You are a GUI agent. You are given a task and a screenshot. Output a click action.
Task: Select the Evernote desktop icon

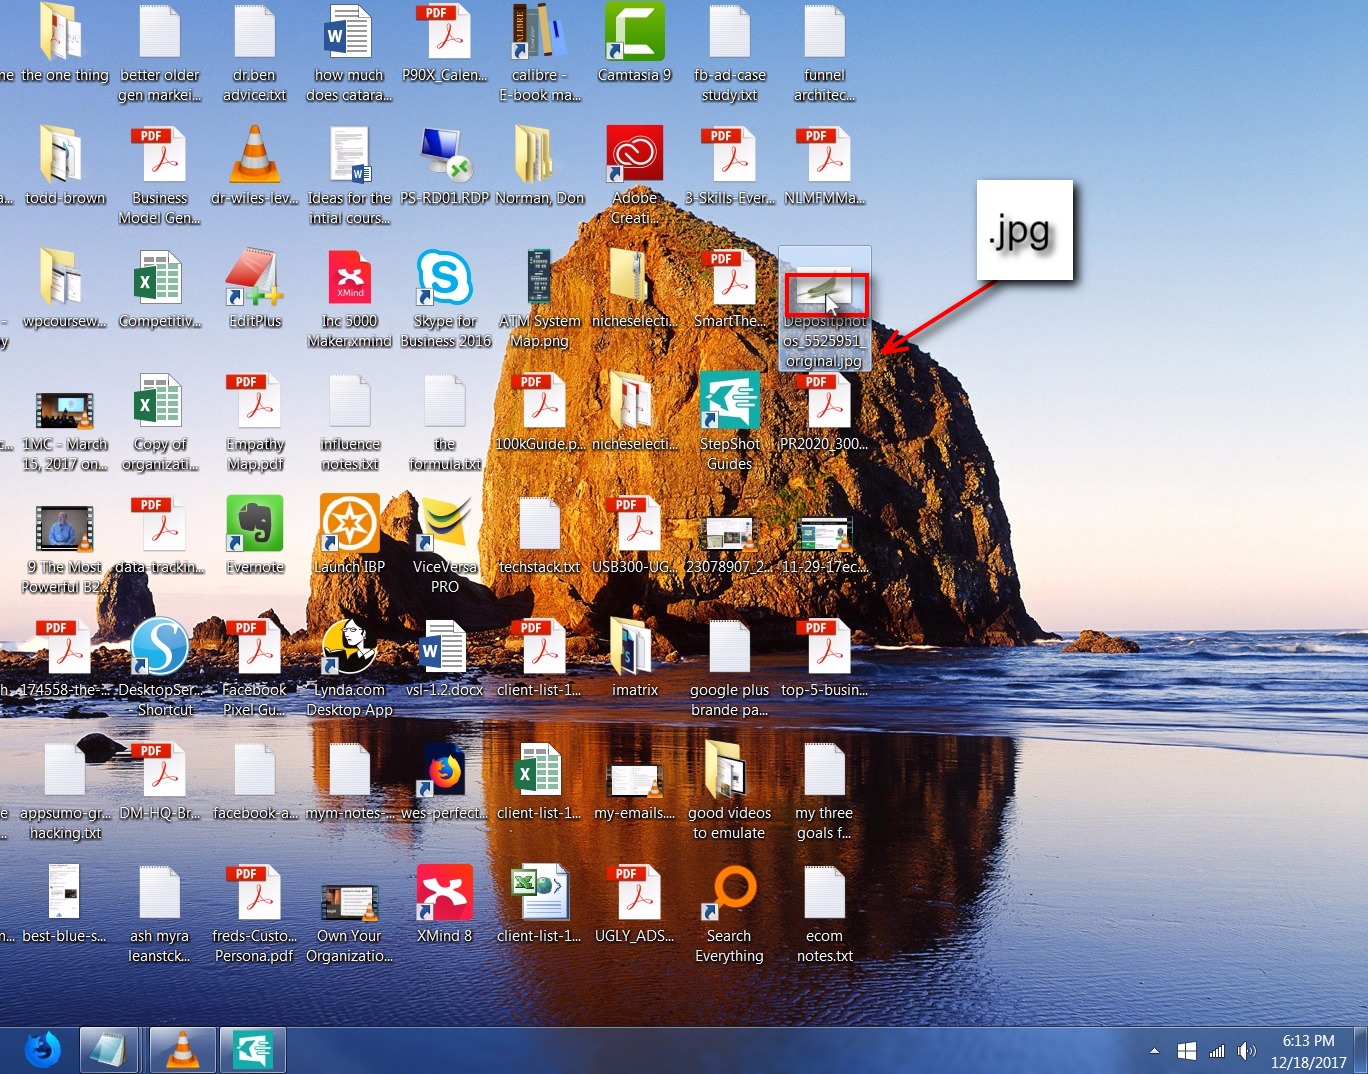click(x=255, y=526)
